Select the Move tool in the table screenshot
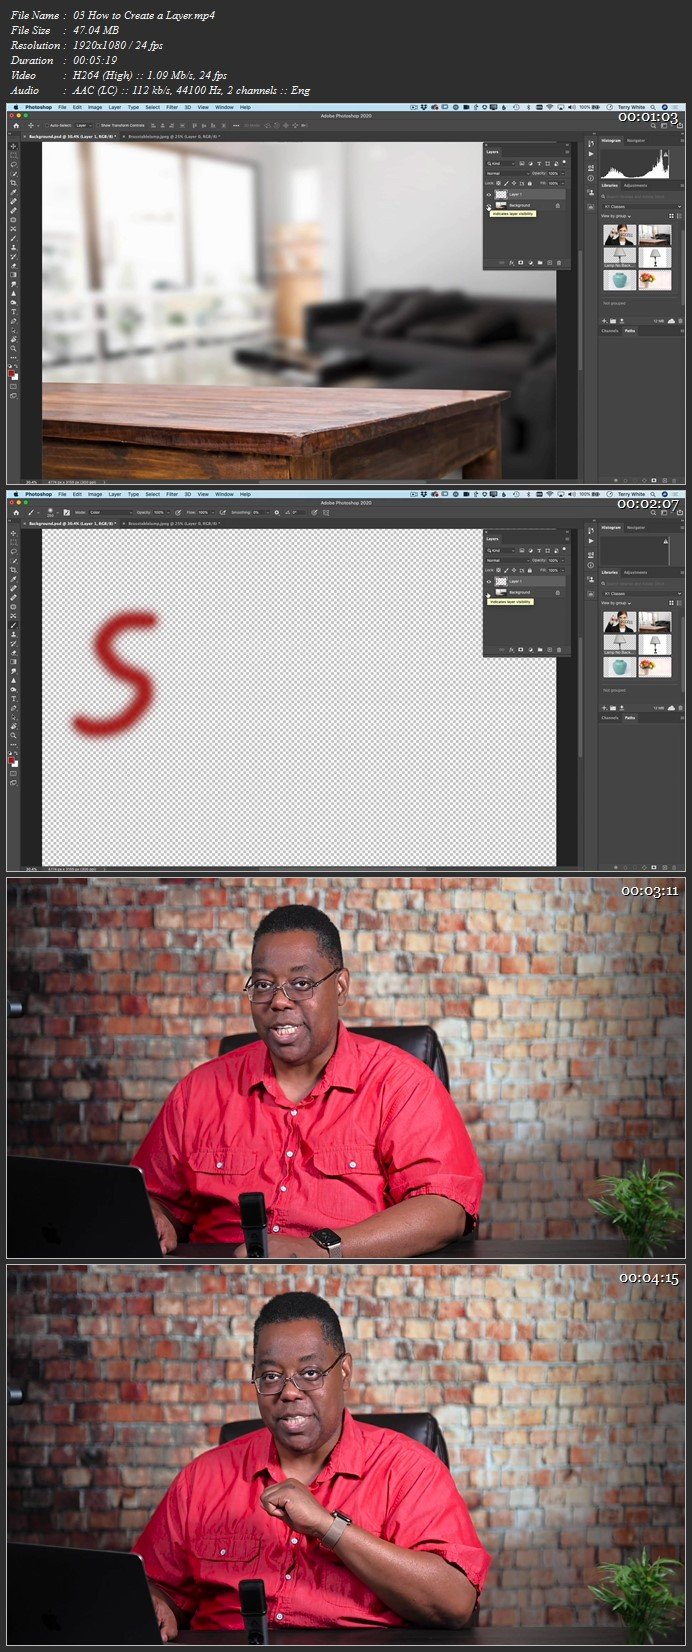692x1652 pixels. point(13,146)
